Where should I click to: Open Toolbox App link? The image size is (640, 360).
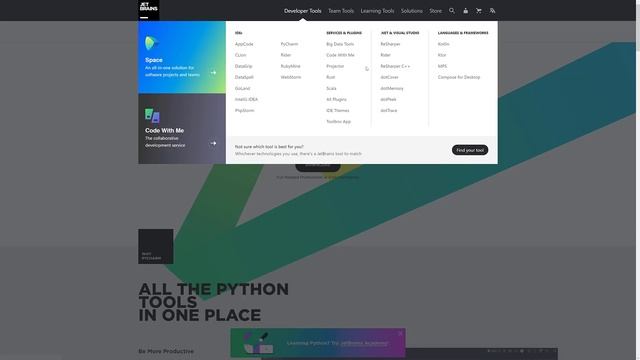pos(338,122)
